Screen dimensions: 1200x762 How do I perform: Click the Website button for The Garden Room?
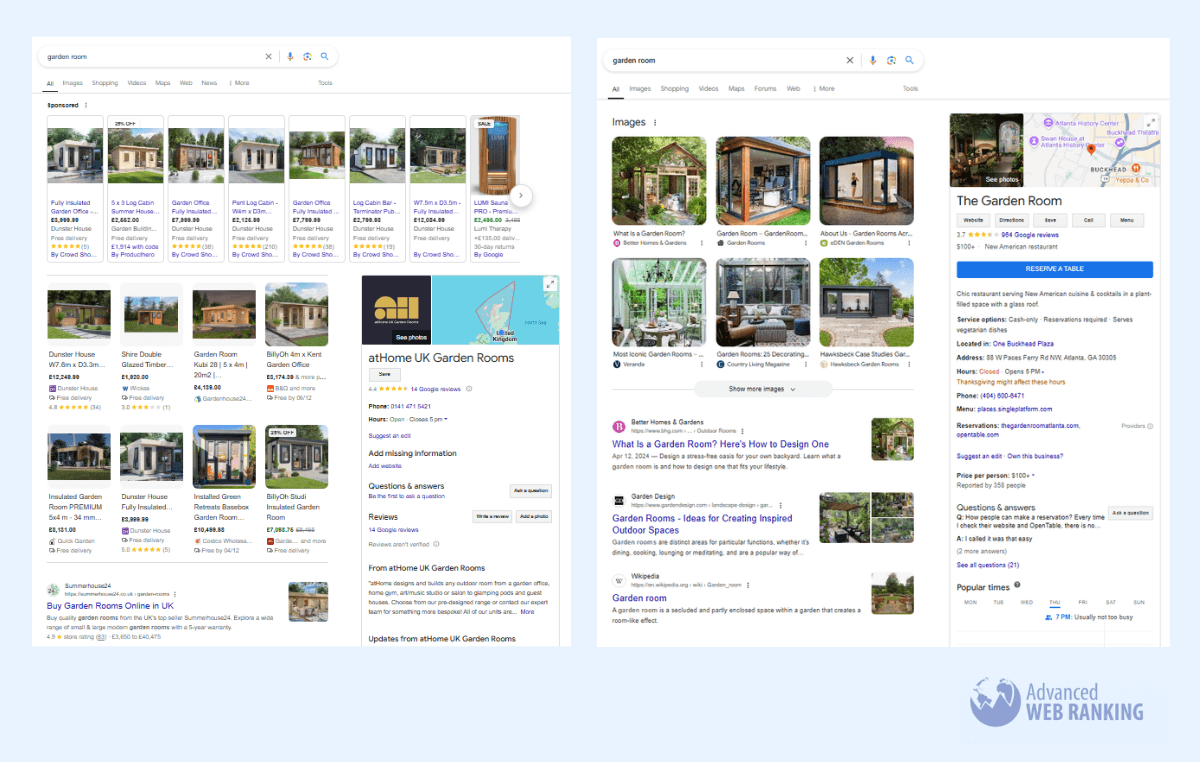coord(972,220)
